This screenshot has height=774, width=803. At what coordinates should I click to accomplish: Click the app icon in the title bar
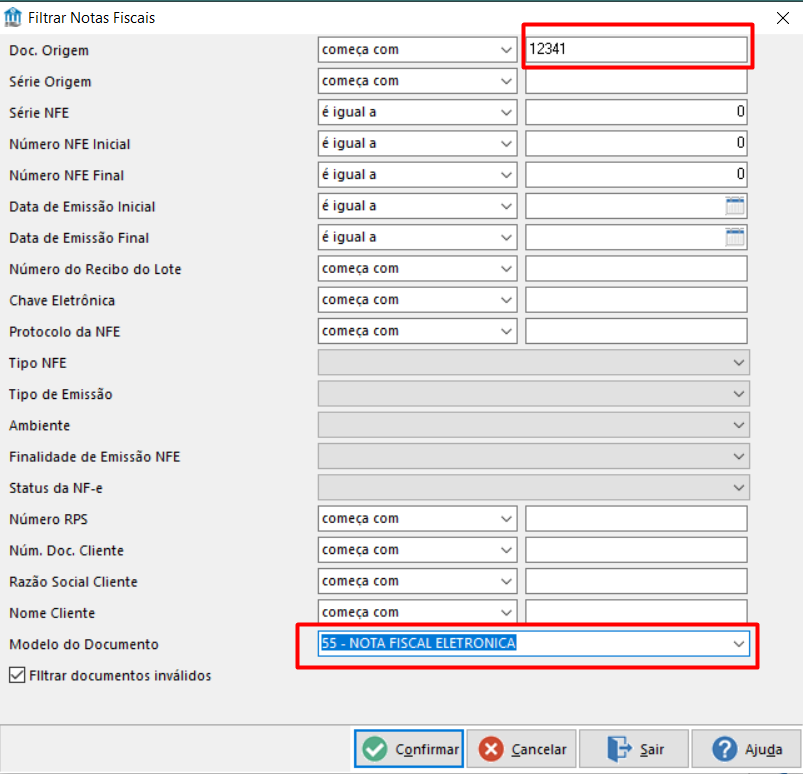pos(12,17)
